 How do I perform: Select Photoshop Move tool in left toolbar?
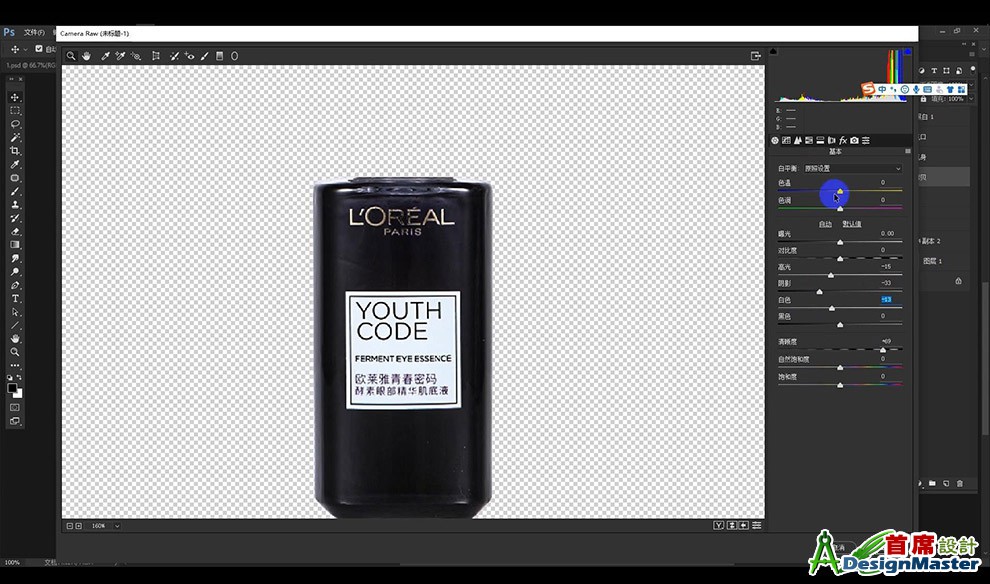tap(15, 97)
